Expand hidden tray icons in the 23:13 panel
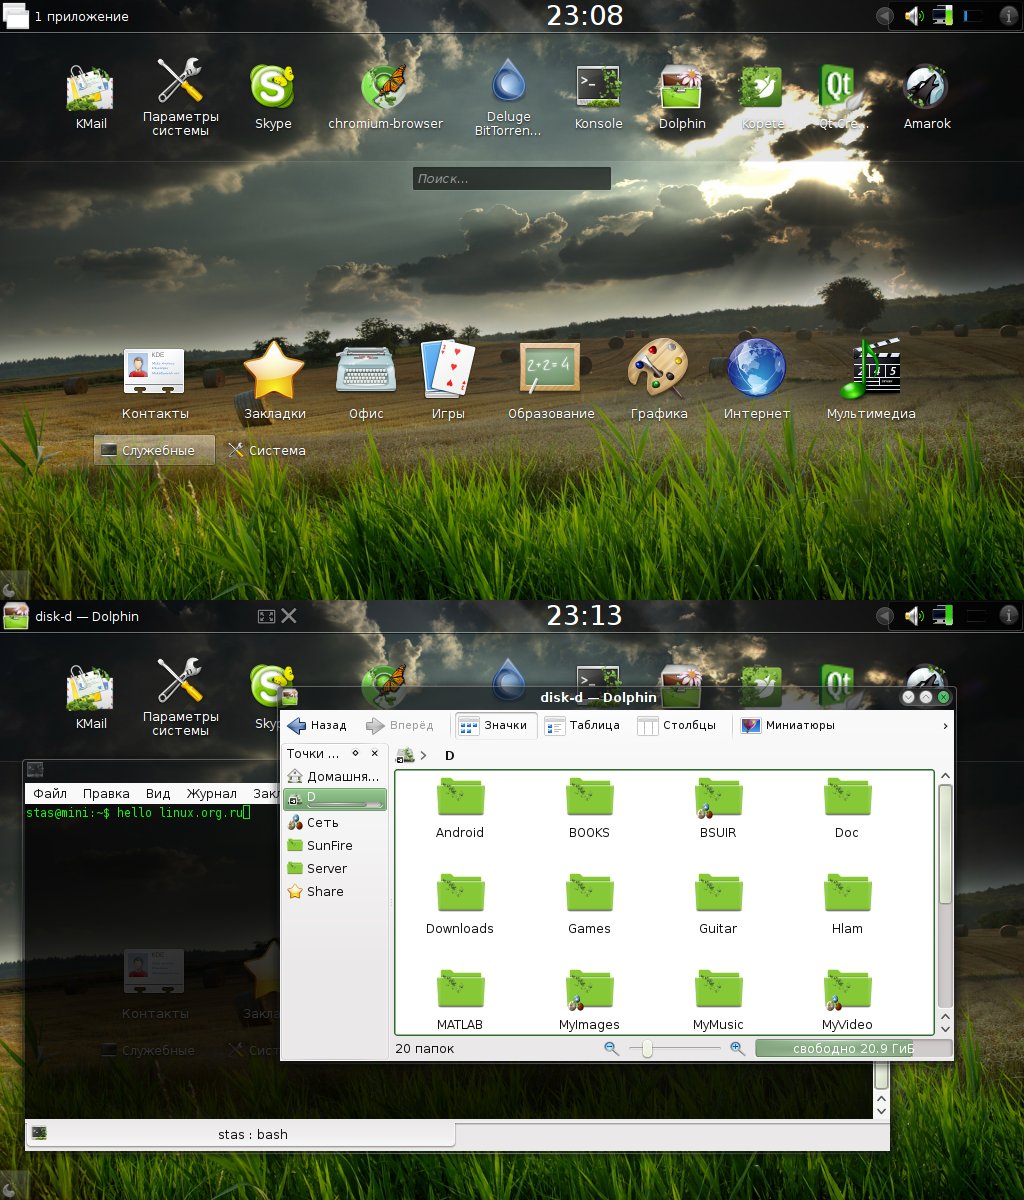Image resolution: width=1024 pixels, height=1200 pixels. pos(884,616)
